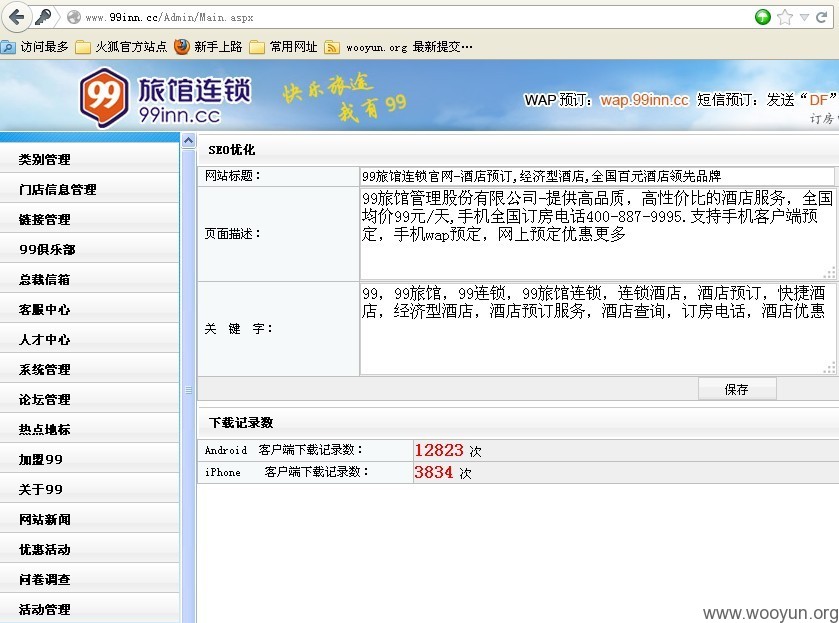
Task: Reload the page with the refresh icon
Action: [x=821, y=17]
